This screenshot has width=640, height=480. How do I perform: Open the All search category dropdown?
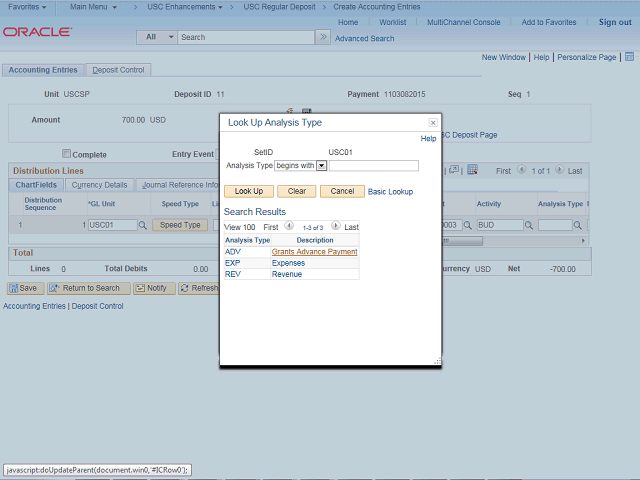[x=157, y=37]
